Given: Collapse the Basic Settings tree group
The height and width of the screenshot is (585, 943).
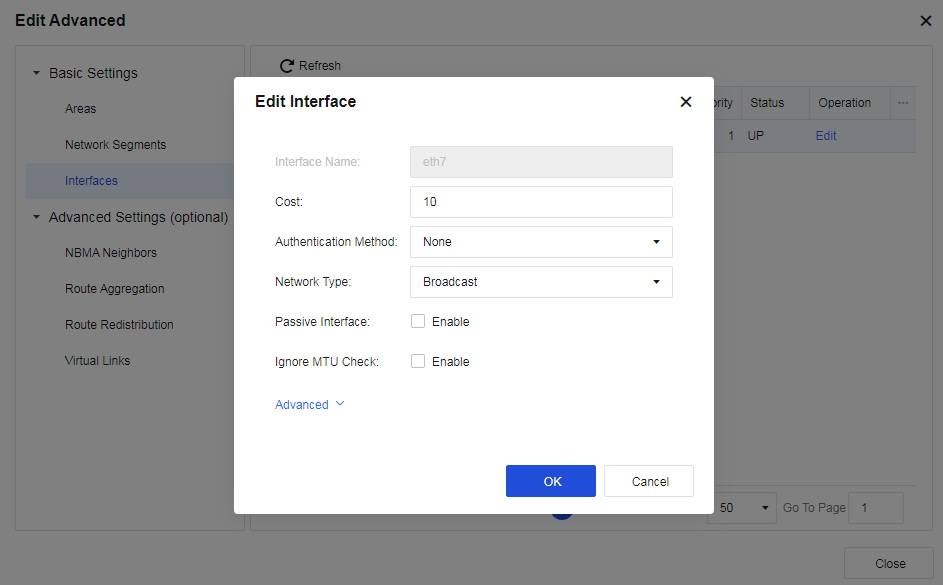Looking at the screenshot, I should pos(37,73).
